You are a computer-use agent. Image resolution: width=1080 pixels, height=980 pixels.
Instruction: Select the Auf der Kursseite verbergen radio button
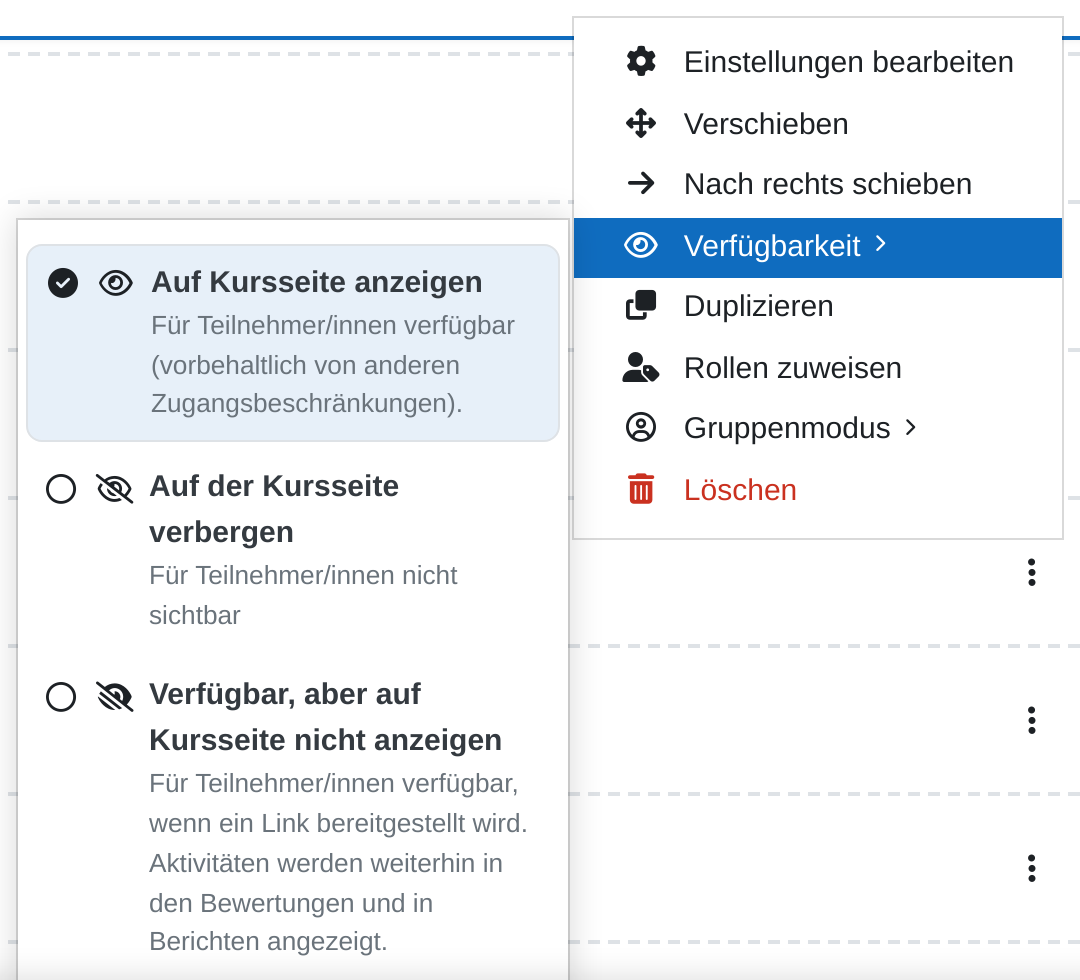click(61, 489)
